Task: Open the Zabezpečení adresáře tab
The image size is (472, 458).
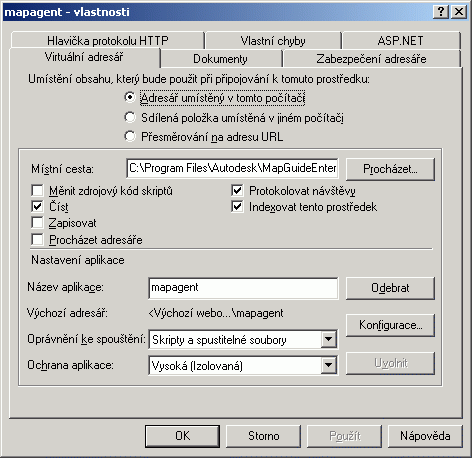Action: (x=371, y=59)
